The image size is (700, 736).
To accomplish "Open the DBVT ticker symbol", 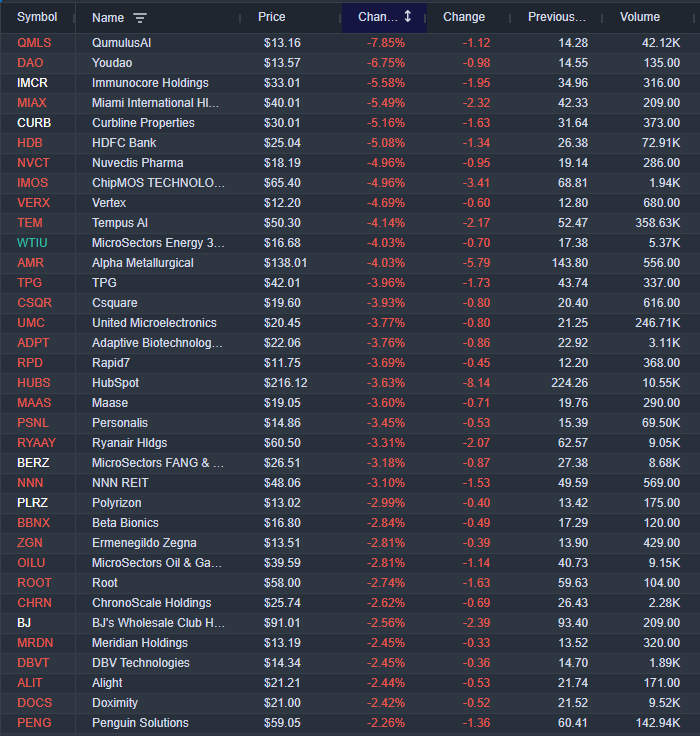I will click(33, 663).
